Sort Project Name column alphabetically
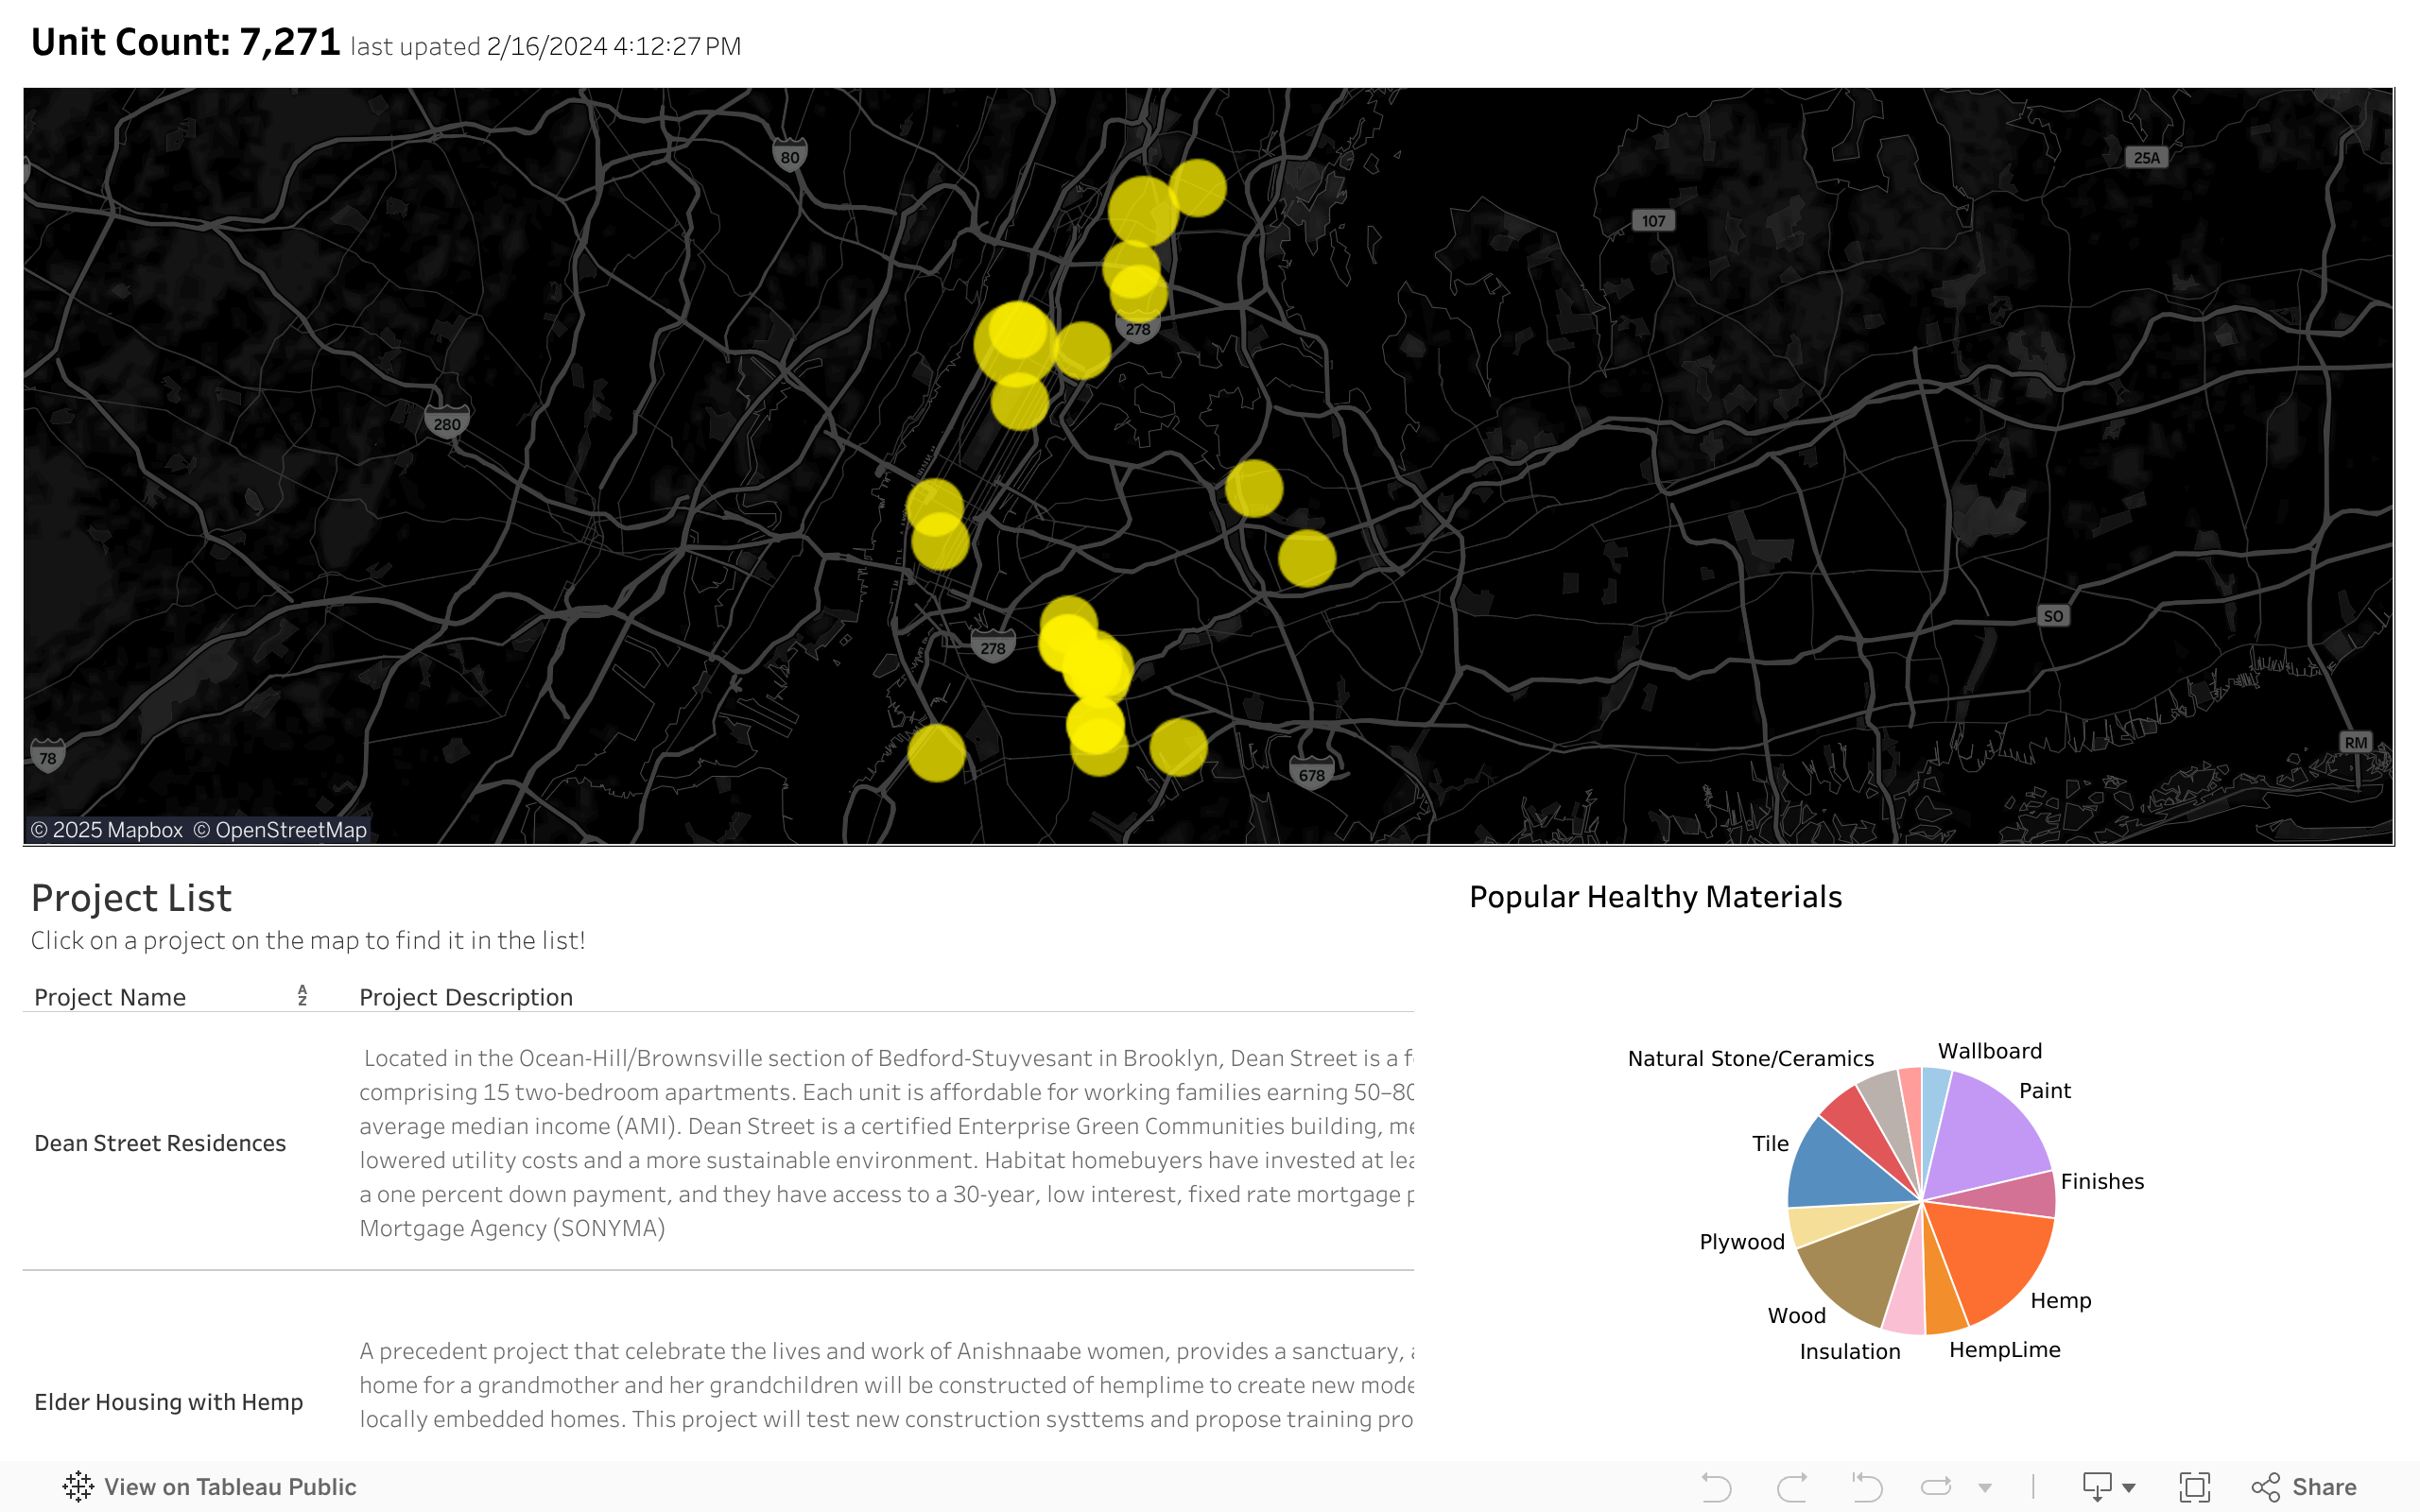The width and height of the screenshot is (2420, 1512). (302, 995)
